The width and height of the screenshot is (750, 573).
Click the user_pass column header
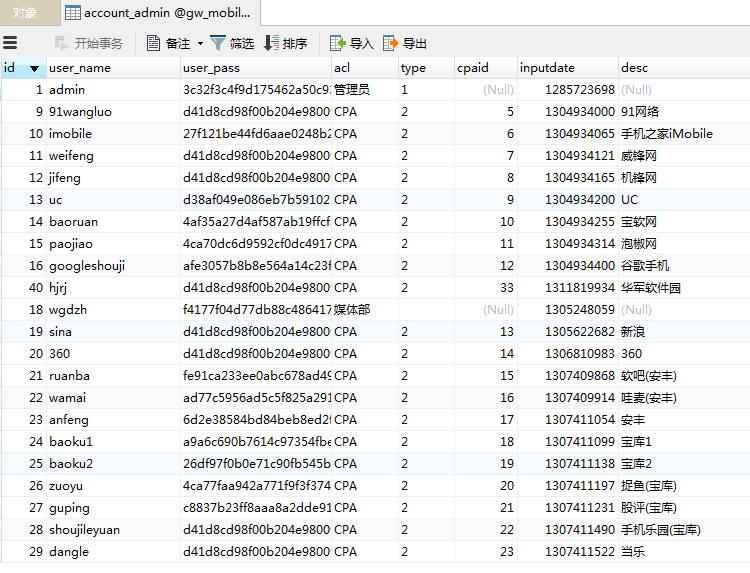coord(256,68)
